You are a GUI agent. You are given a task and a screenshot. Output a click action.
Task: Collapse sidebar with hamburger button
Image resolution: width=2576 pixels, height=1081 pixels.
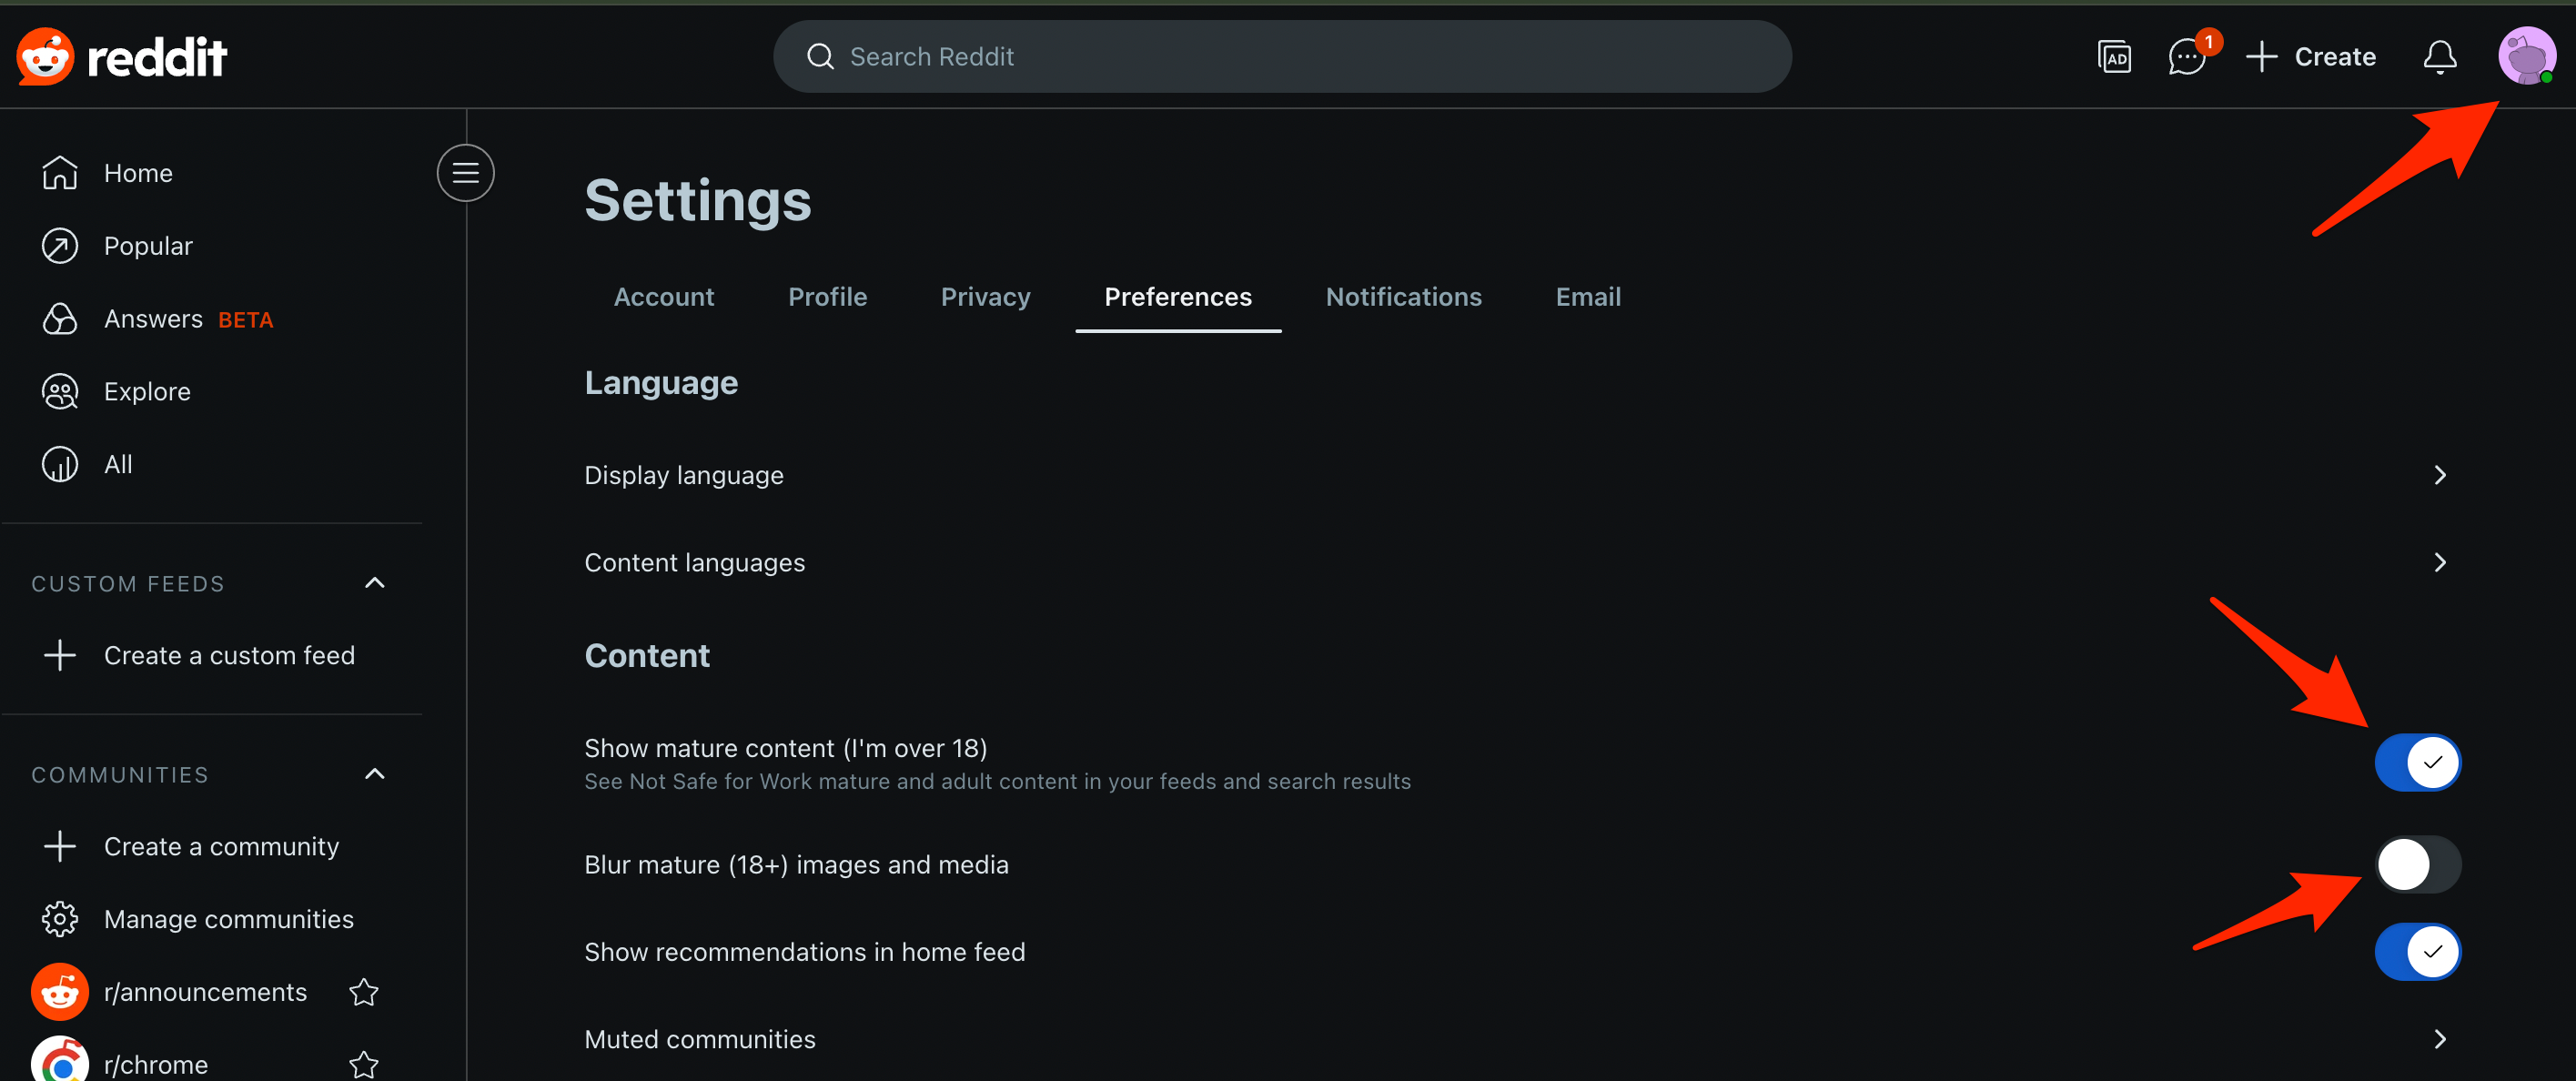click(465, 173)
